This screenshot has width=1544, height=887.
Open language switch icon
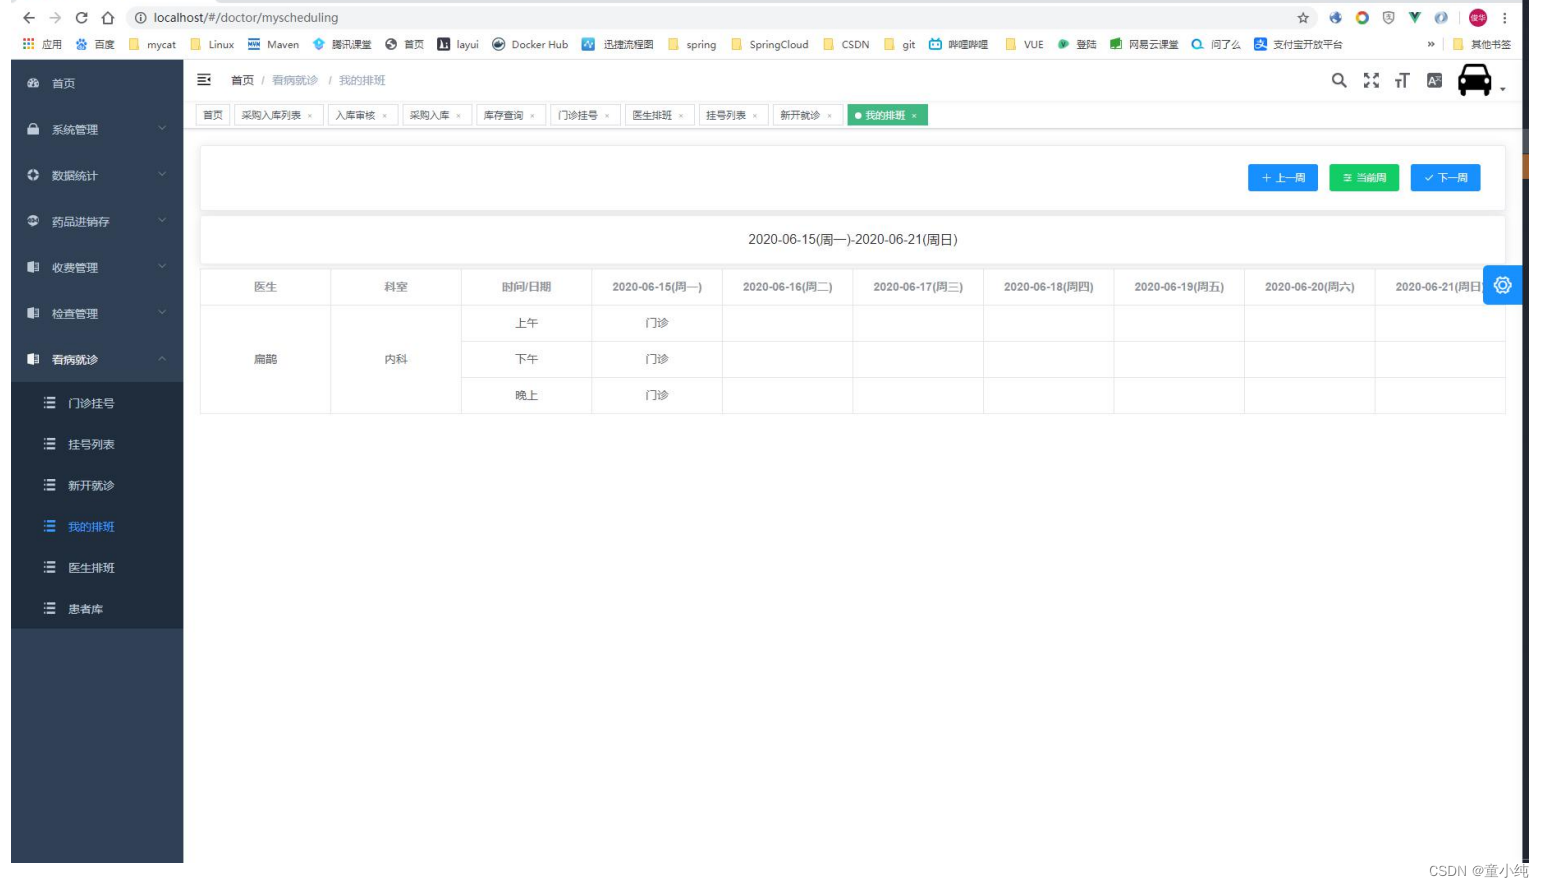[1434, 80]
